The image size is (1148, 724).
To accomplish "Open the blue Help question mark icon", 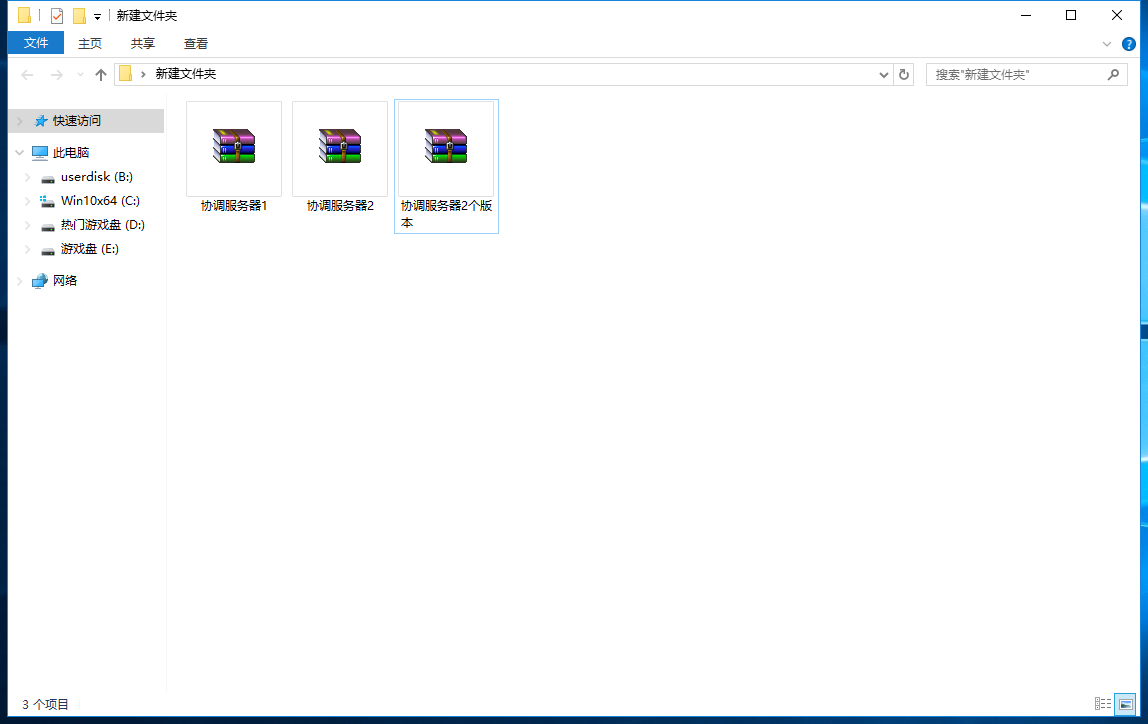I will [1129, 44].
